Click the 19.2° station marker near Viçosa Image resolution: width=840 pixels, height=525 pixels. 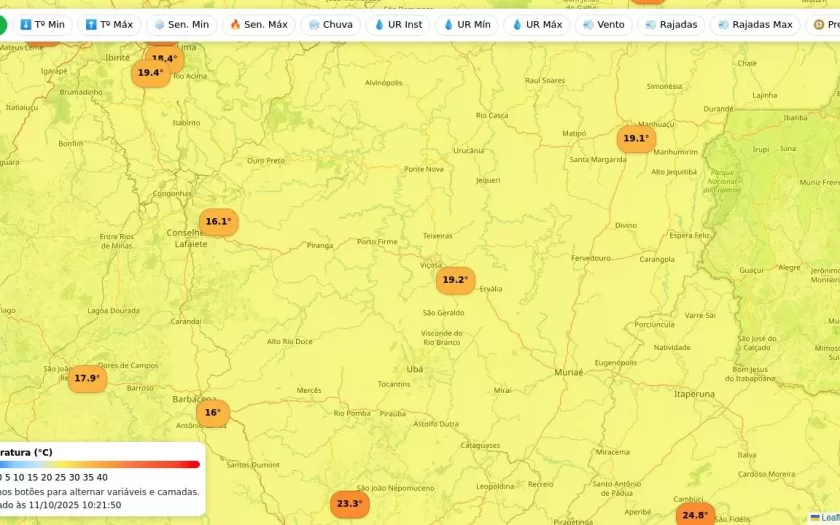[x=455, y=280]
